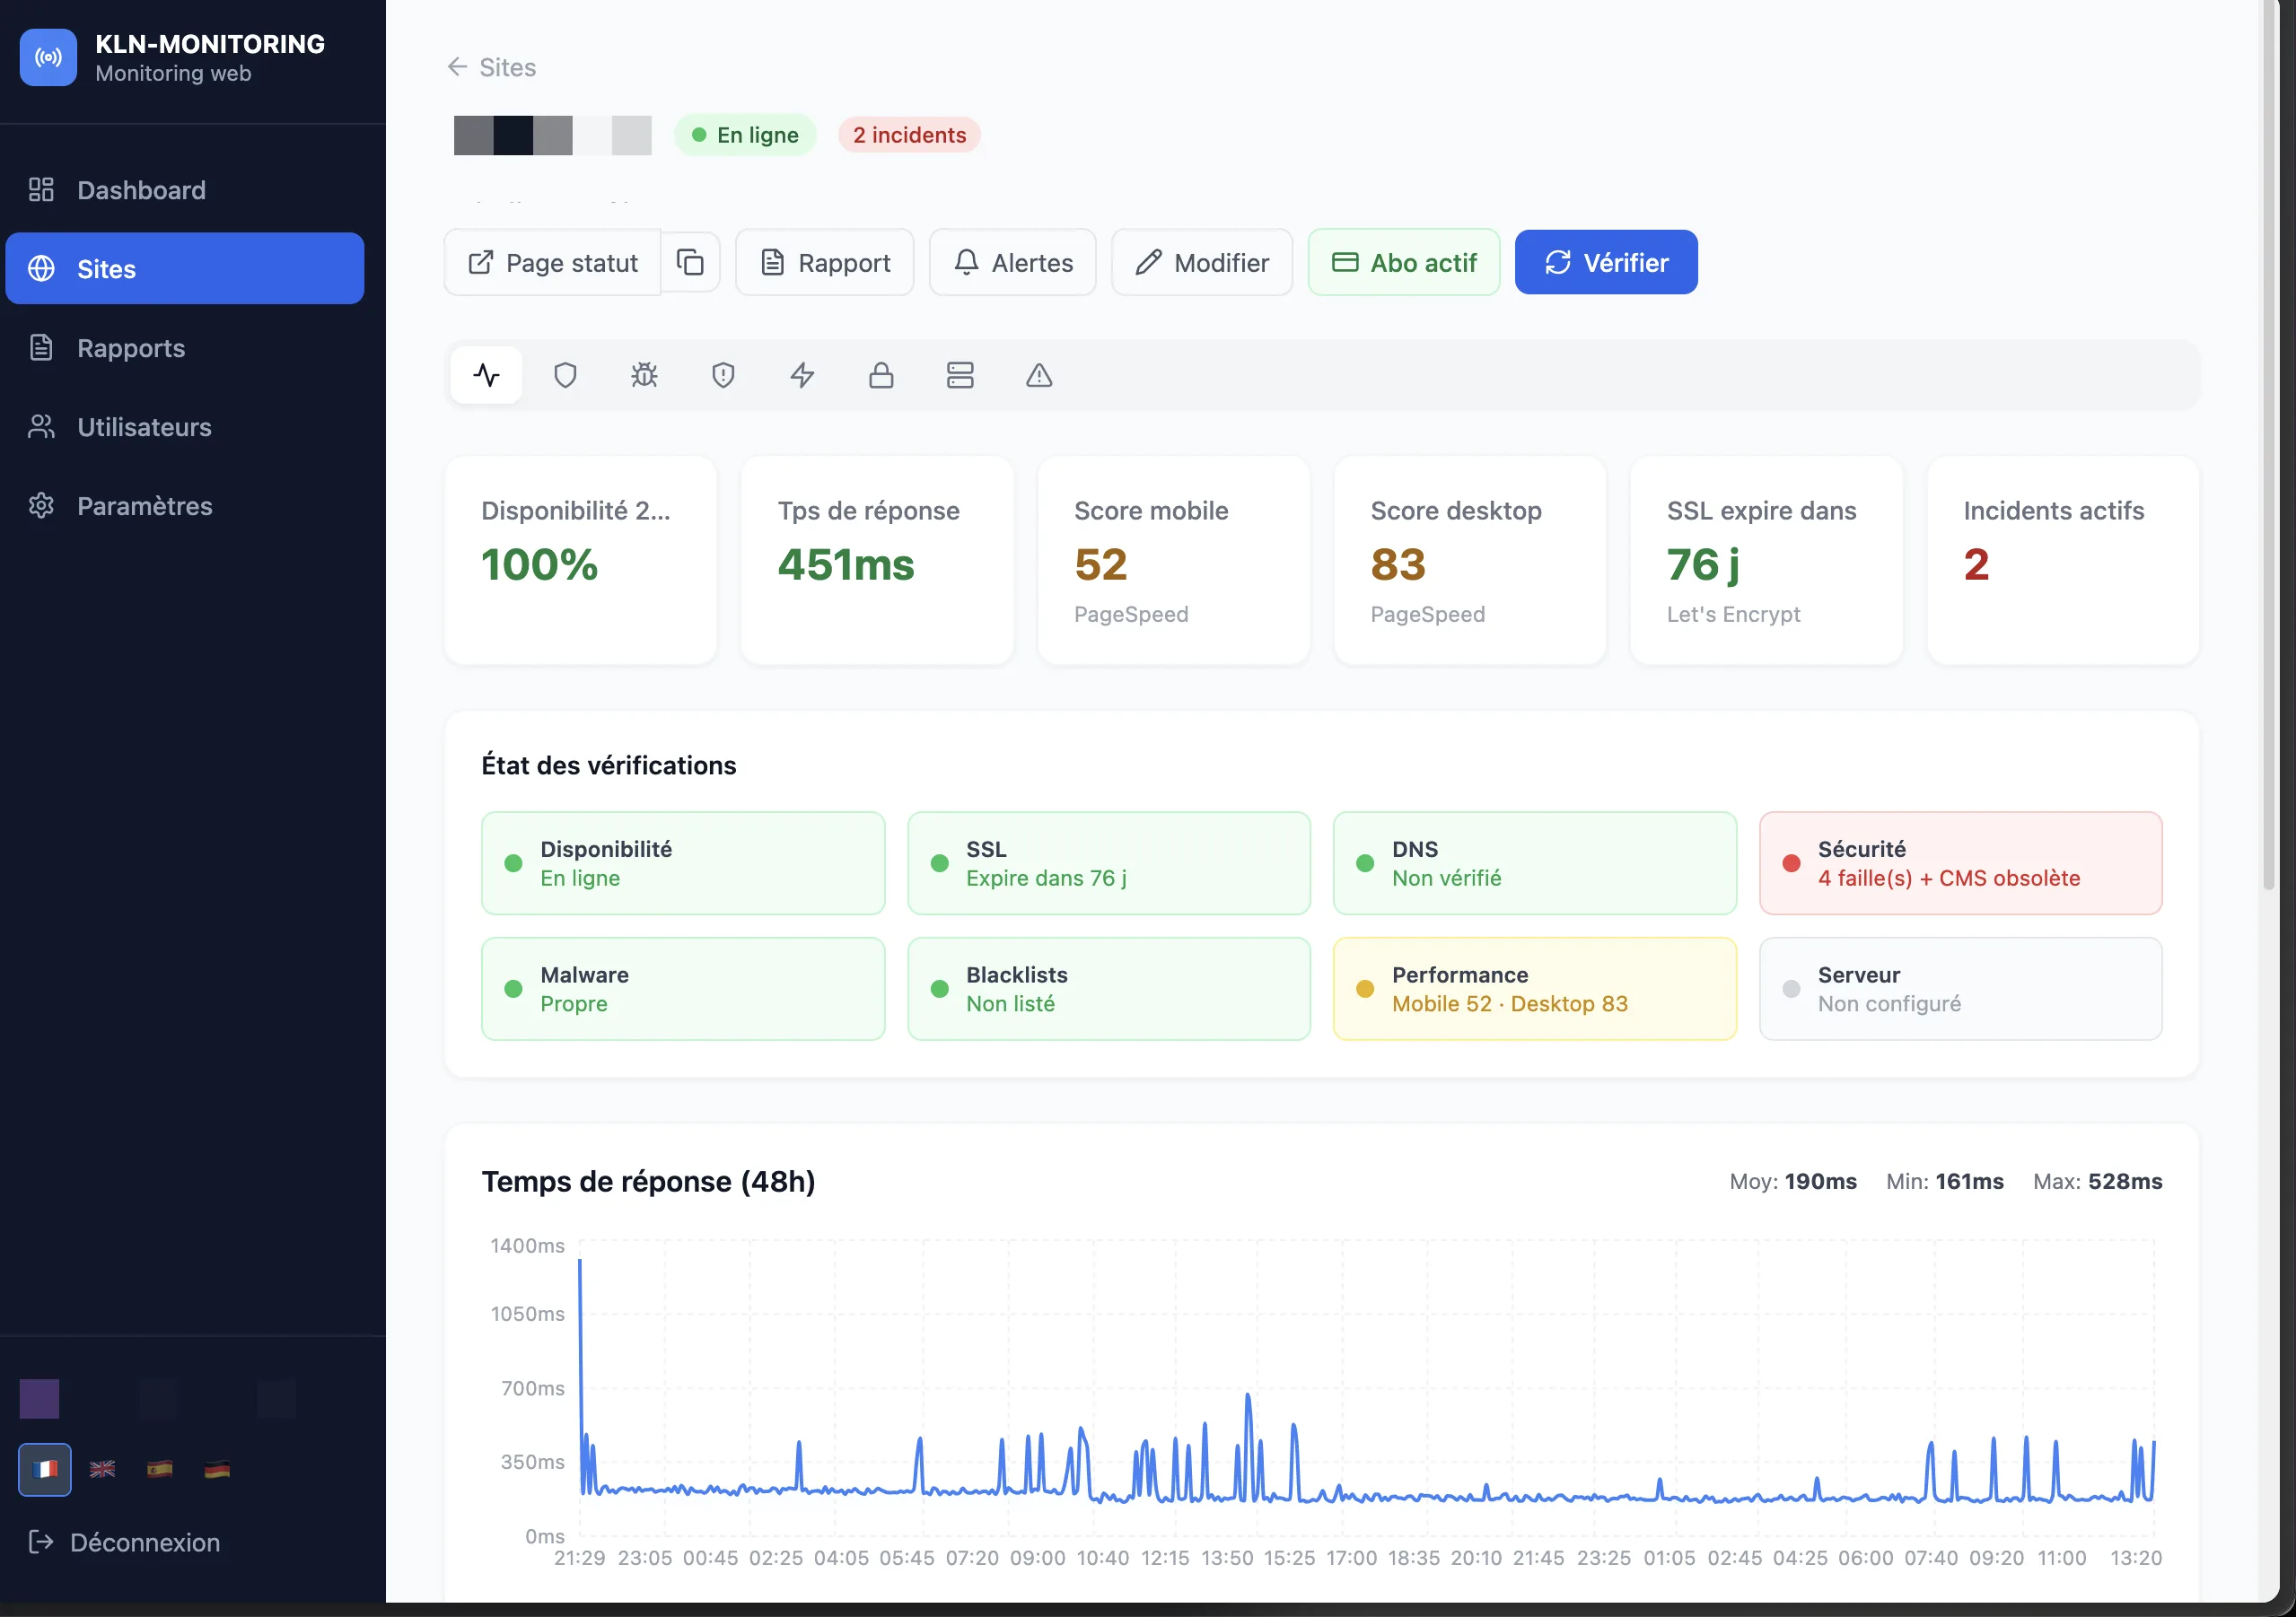
Task: Switch language to the German flag
Action: tap(217, 1469)
